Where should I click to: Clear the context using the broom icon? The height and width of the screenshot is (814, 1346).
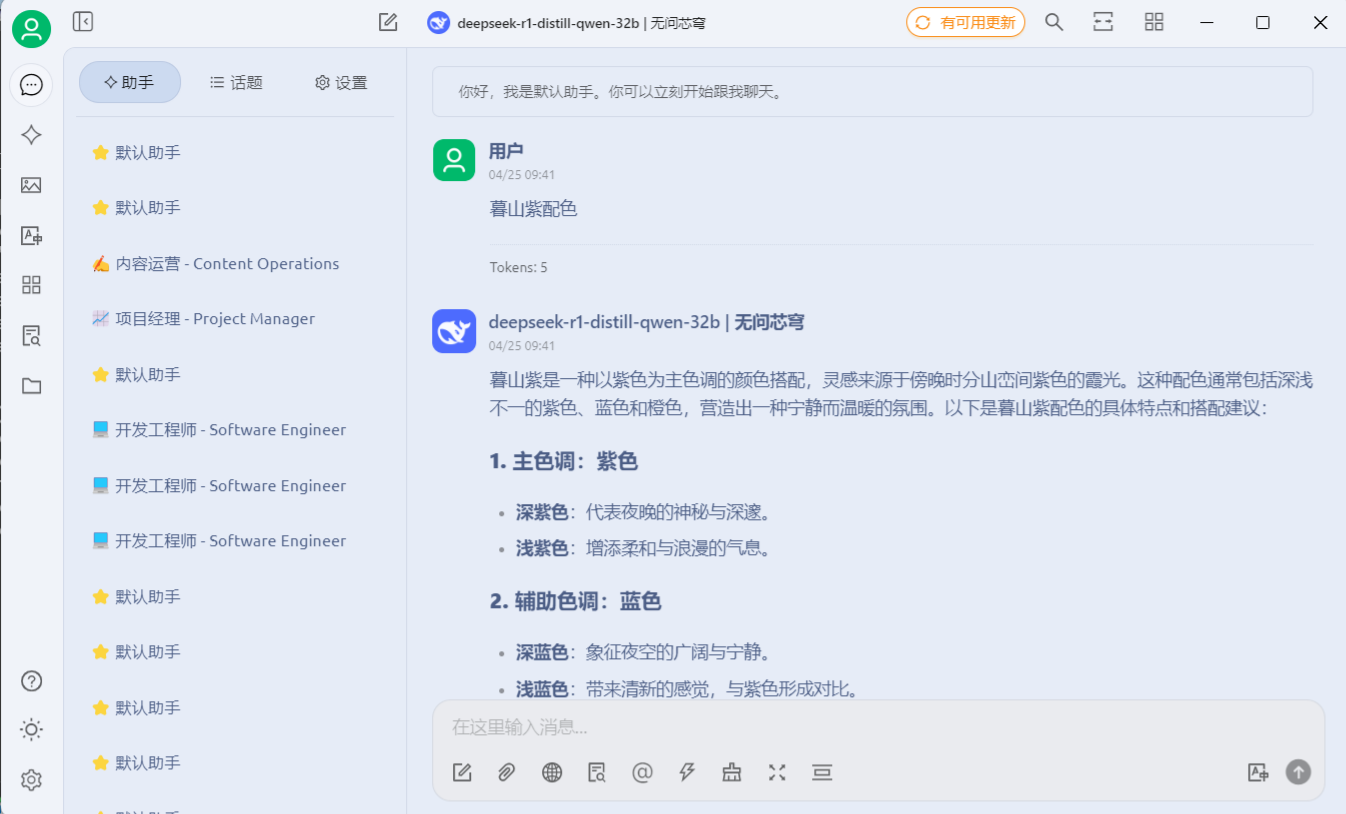pyautogui.click(x=731, y=772)
